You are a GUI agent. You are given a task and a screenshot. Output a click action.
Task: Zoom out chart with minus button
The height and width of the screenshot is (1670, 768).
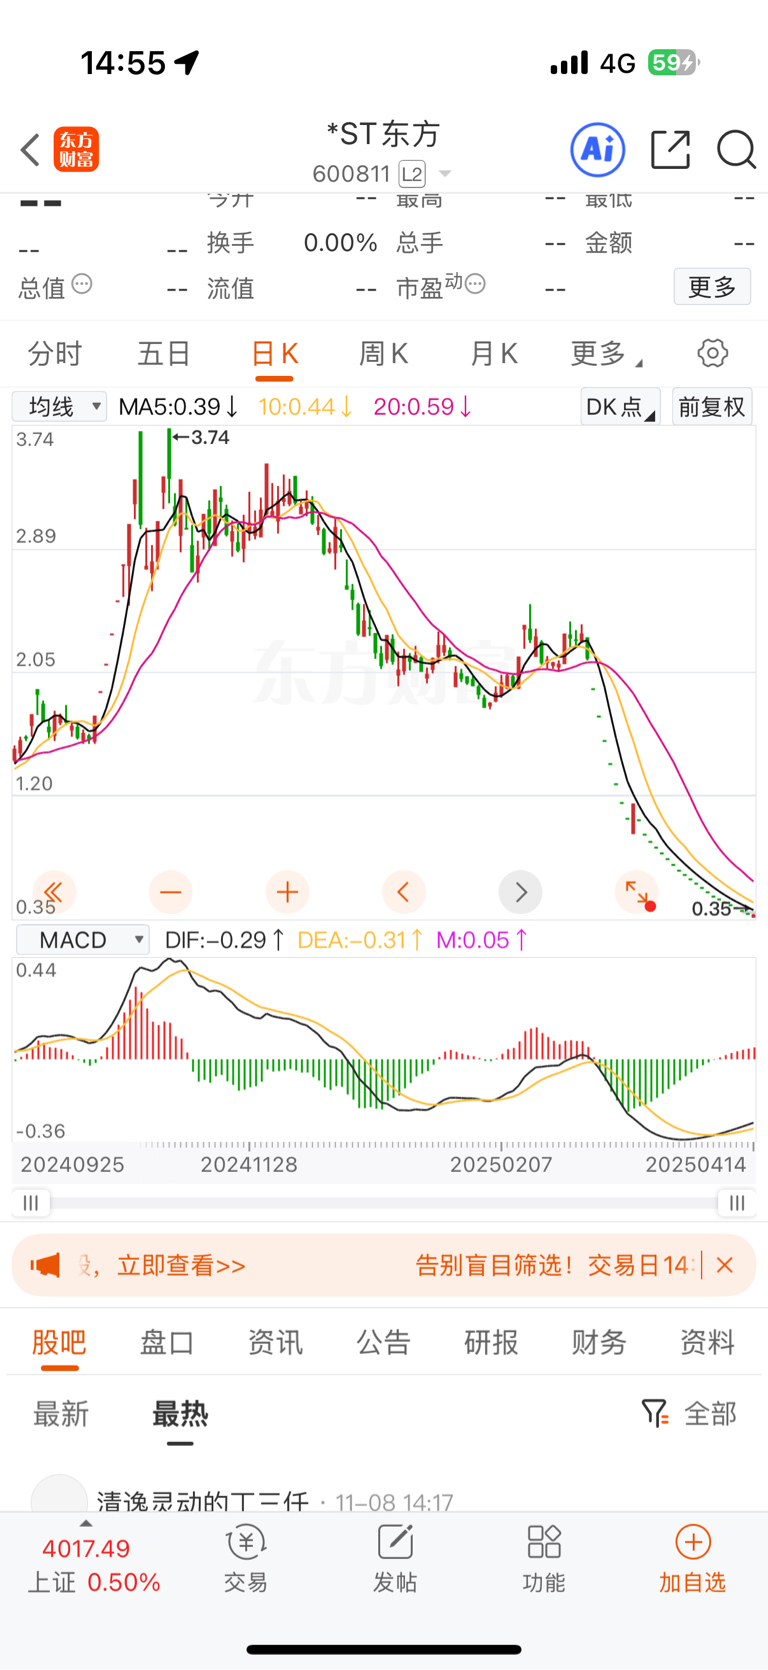(171, 892)
